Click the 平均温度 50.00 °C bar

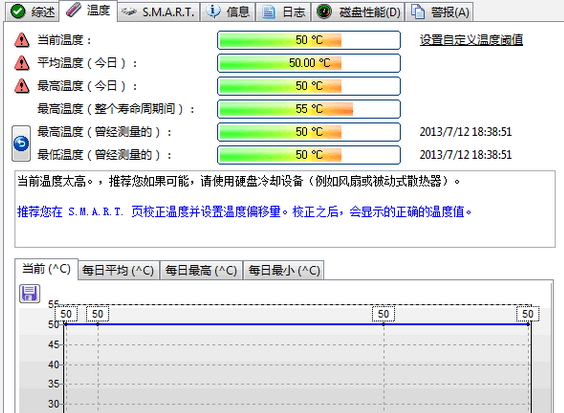(x=309, y=63)
